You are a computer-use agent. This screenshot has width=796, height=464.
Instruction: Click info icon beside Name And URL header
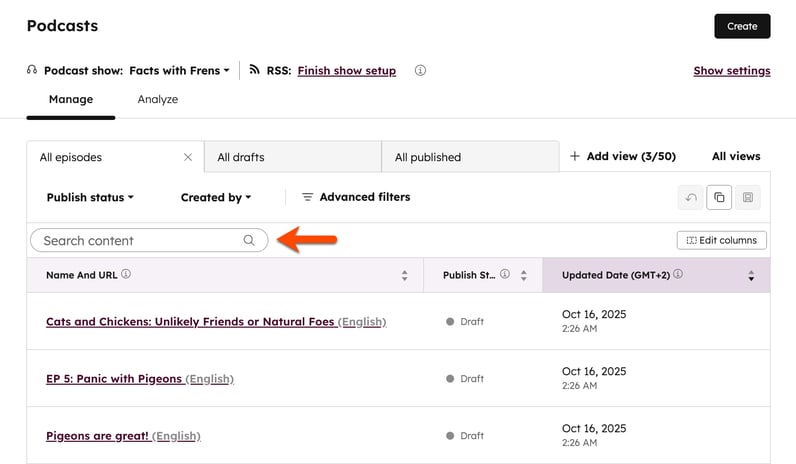click(x=126, y=275)
